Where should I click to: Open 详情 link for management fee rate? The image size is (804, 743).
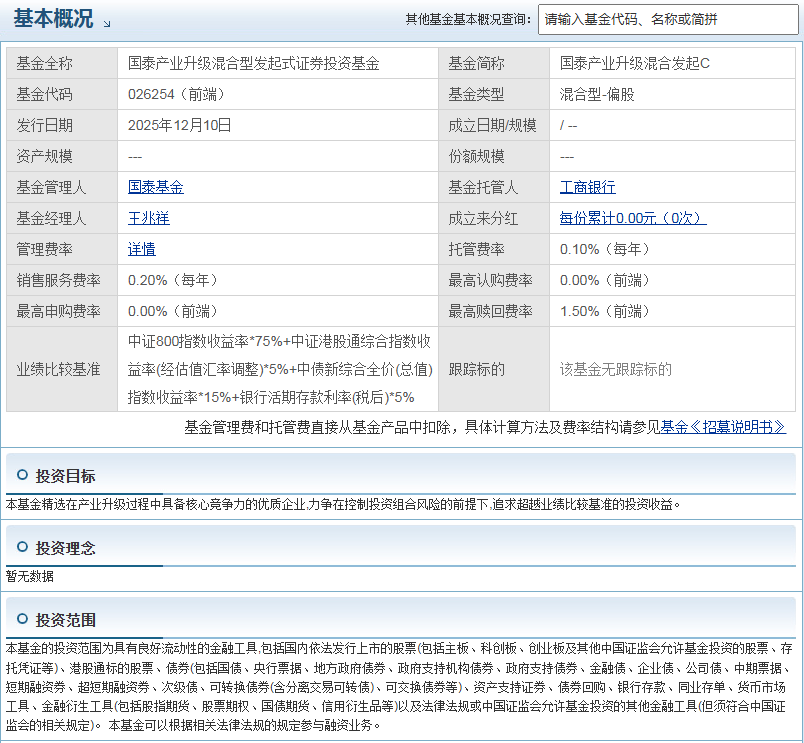[x=142, y=249]
